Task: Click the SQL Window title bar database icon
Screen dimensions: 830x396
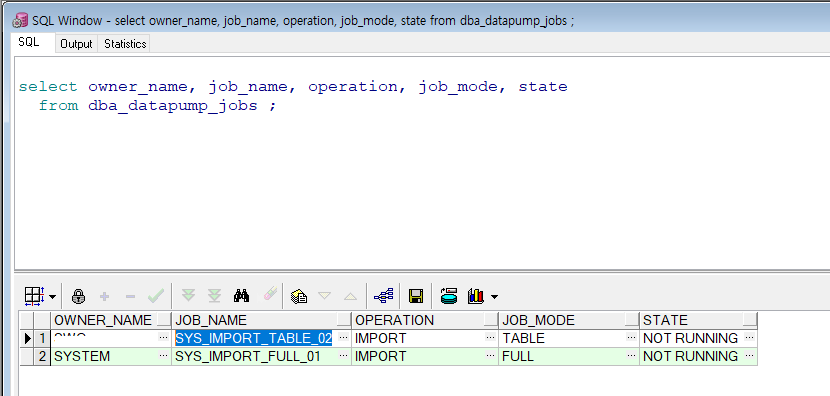Action: (21, 20)
